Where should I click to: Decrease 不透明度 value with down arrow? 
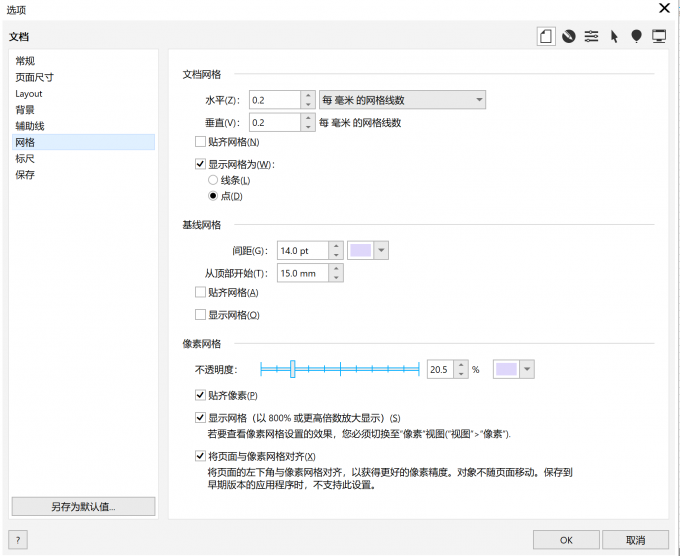coord(461,374)
